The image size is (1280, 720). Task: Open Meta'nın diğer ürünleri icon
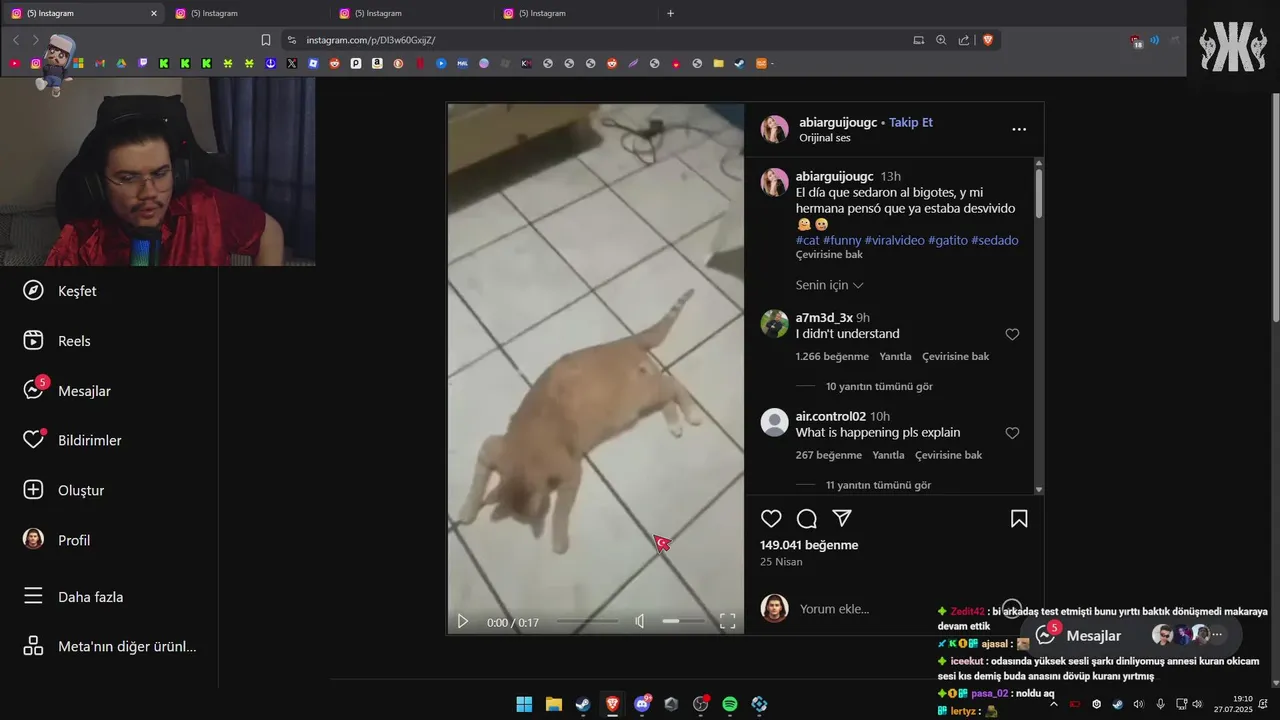33,646
